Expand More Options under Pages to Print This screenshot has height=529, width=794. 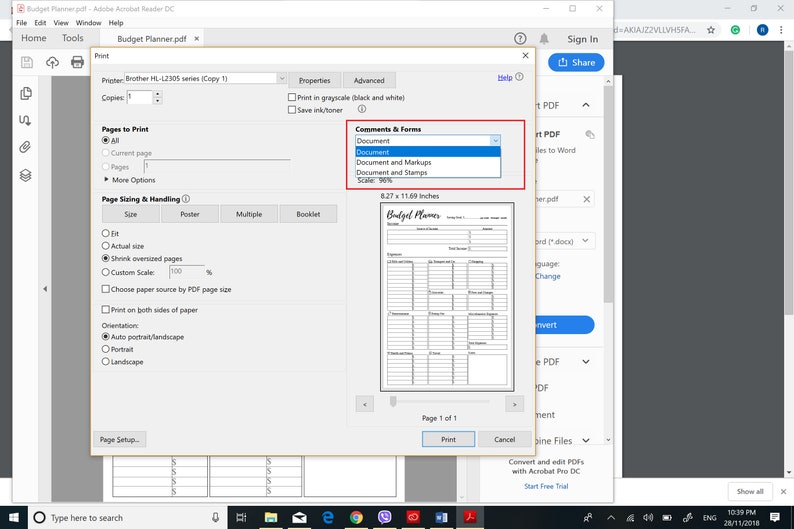point(130,180)
